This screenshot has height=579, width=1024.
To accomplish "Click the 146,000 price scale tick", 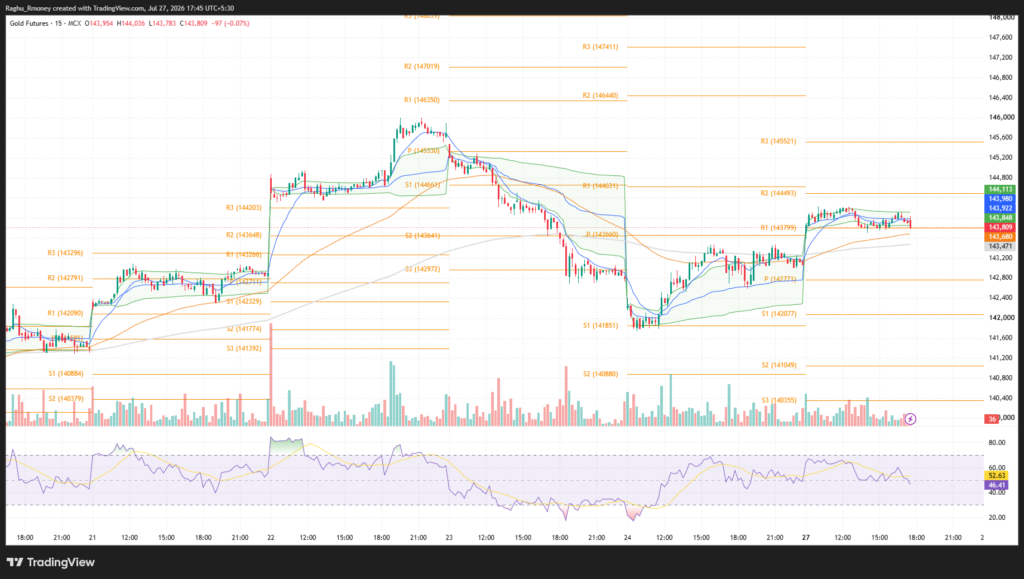I will (1000, 117).
